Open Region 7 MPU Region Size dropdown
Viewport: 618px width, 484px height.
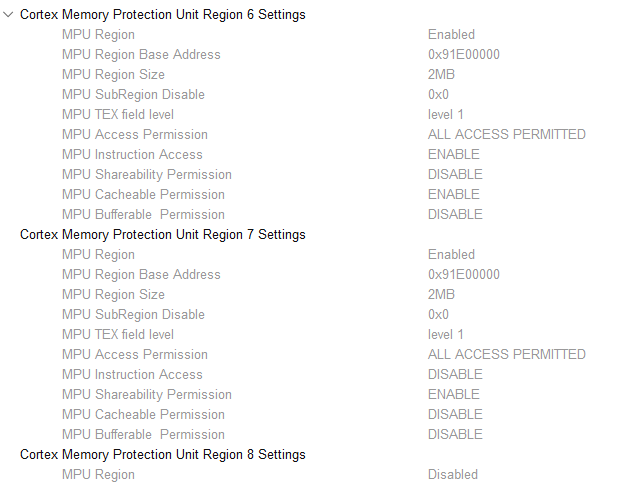(x=441, y=295)
